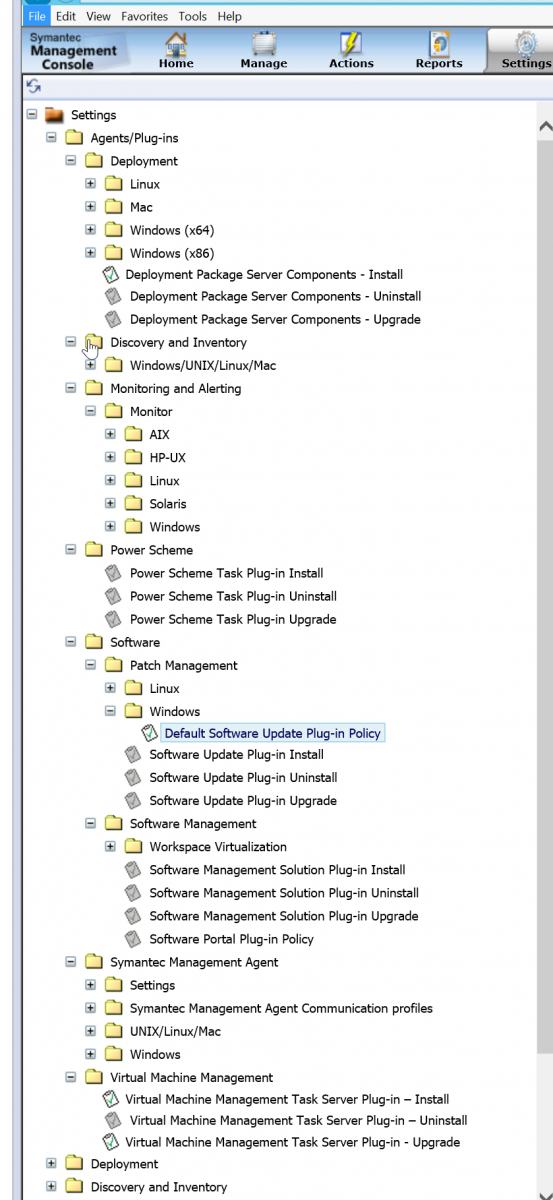Select Deployment Package Server Components - Uninstall policy icon
553x1200 pixels.
pos(113,296)
